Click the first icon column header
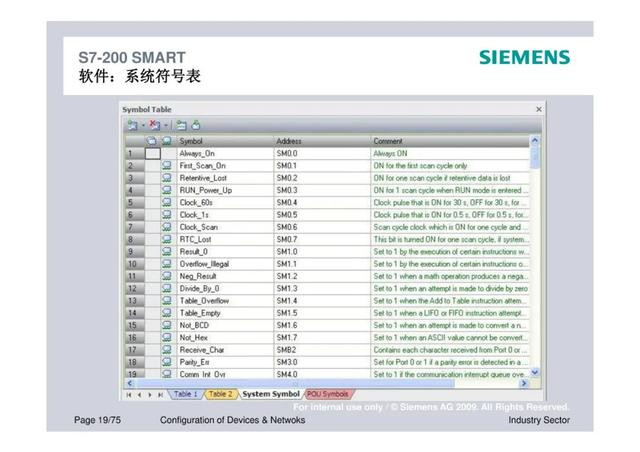The width and height of the screenshot is (640, 452). pyautogui.click(x=152, y=141)
